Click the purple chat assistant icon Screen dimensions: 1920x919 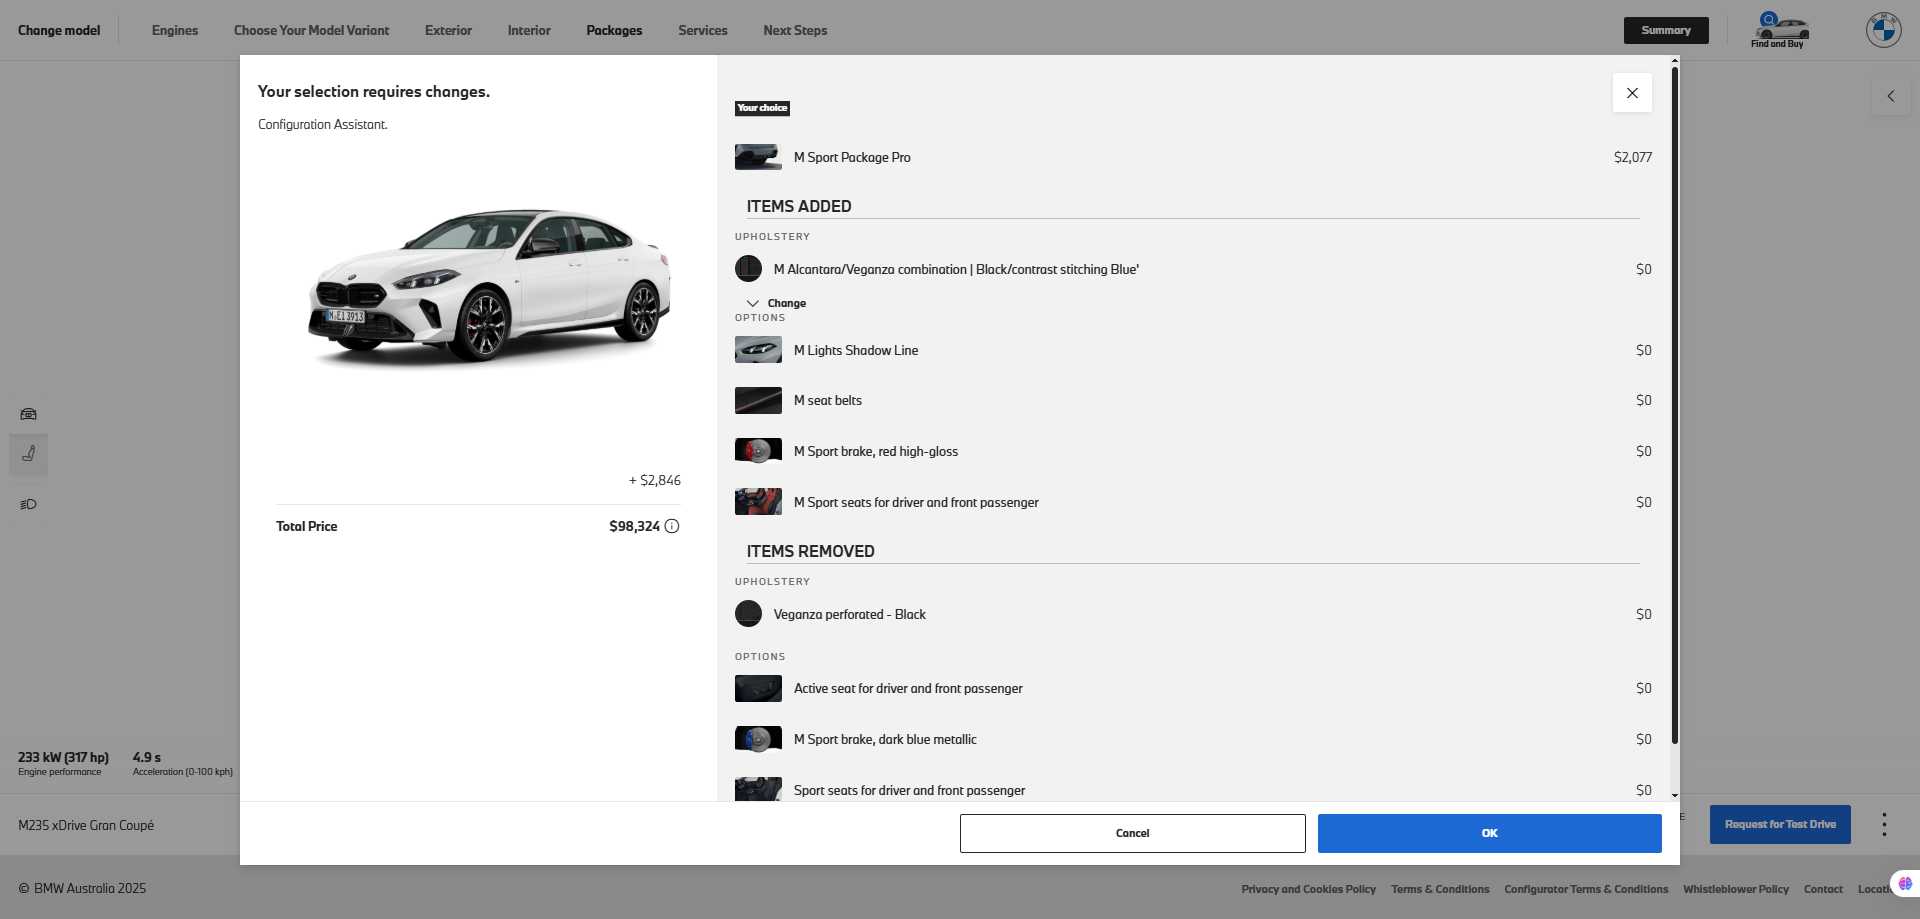point(1905,884)
